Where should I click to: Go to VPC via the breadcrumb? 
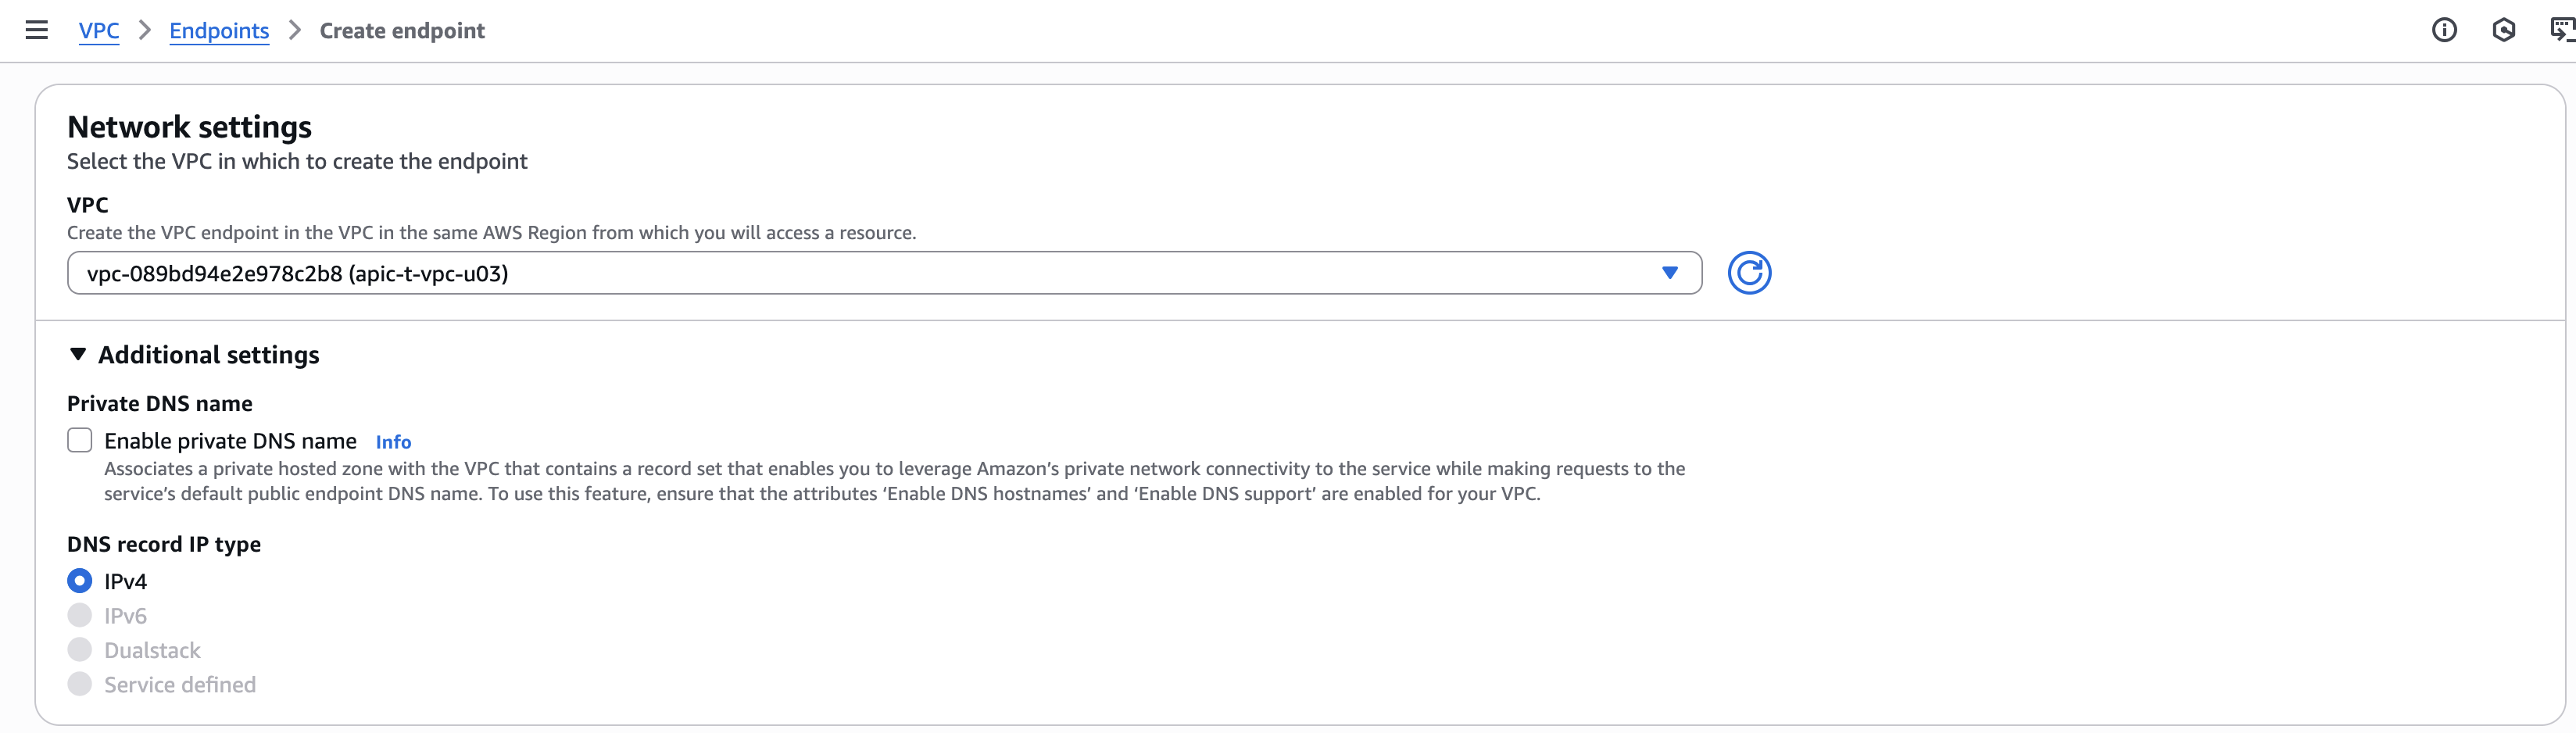tap(99, 31)
